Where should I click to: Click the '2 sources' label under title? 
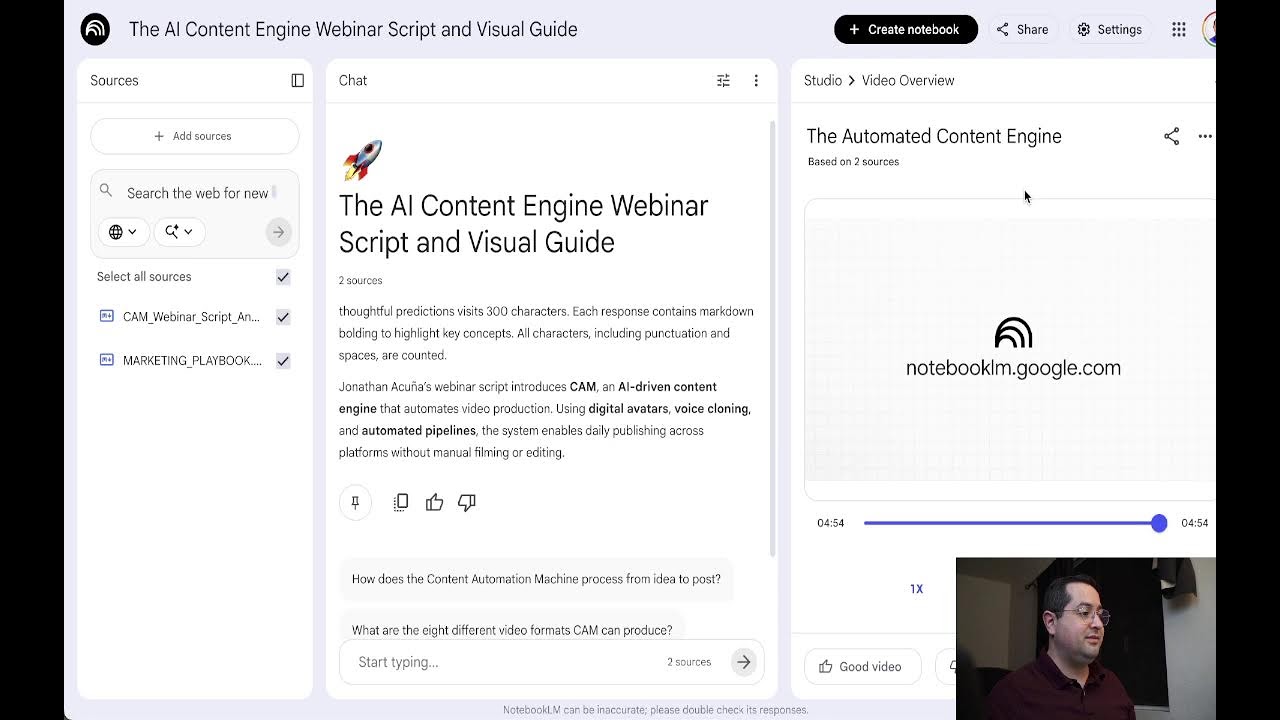[360, 281]
